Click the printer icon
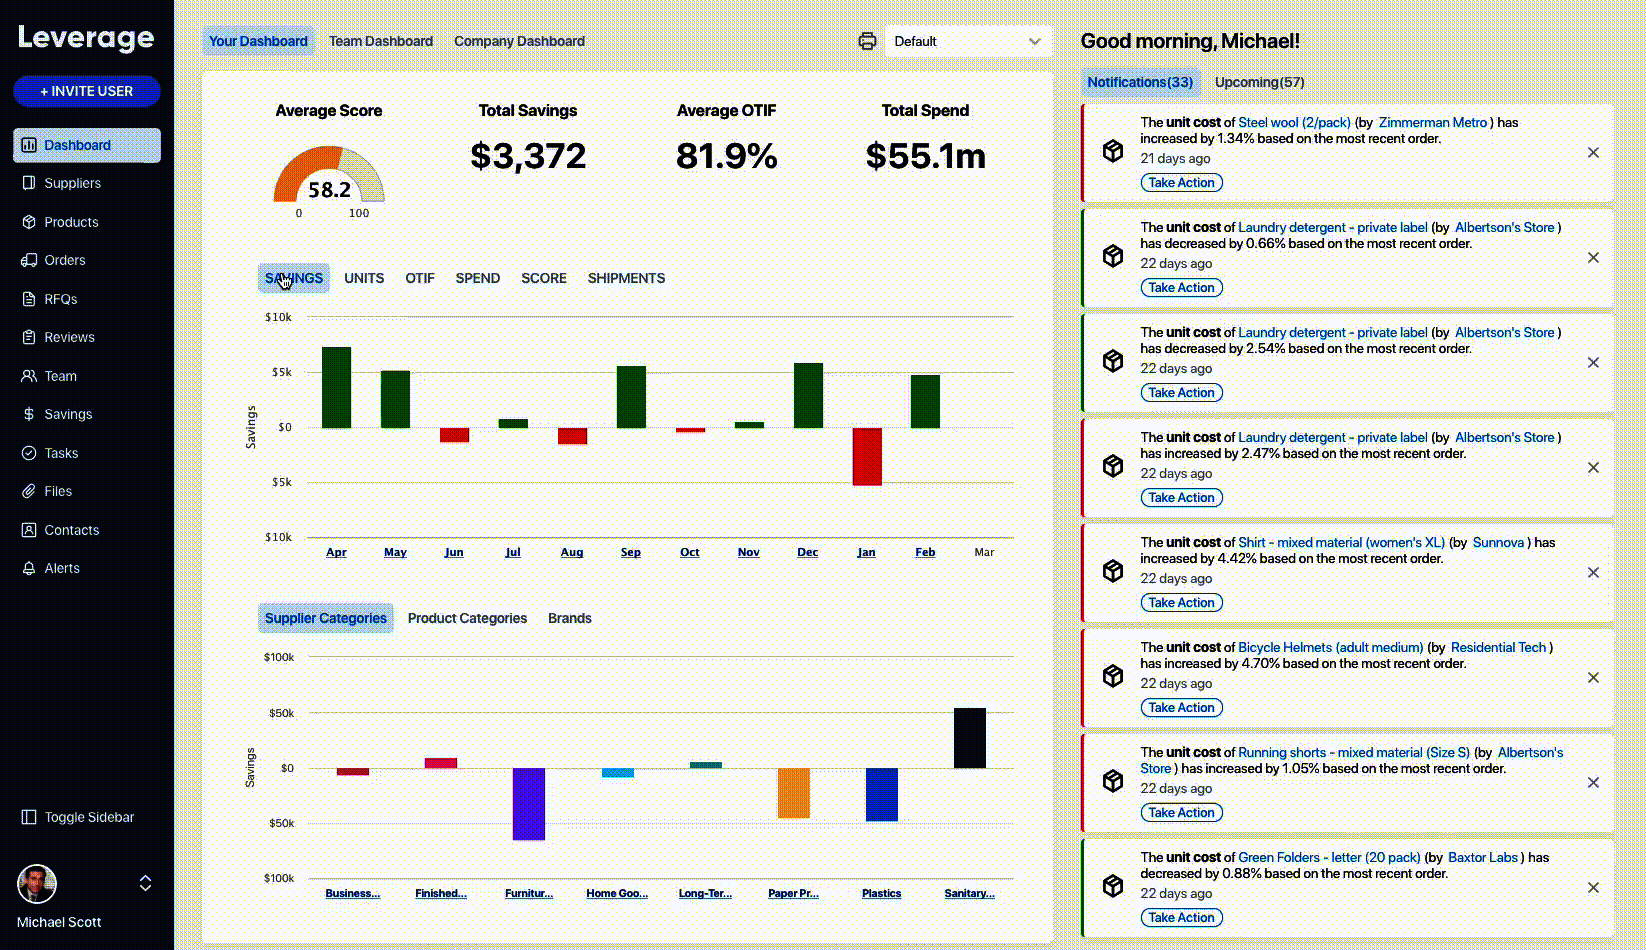This screenshot has height=950, width=1646. [867, 41]
